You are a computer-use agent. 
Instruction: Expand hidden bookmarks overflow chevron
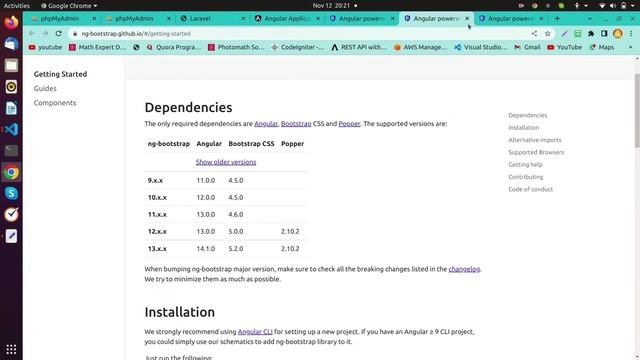[631, 47]
